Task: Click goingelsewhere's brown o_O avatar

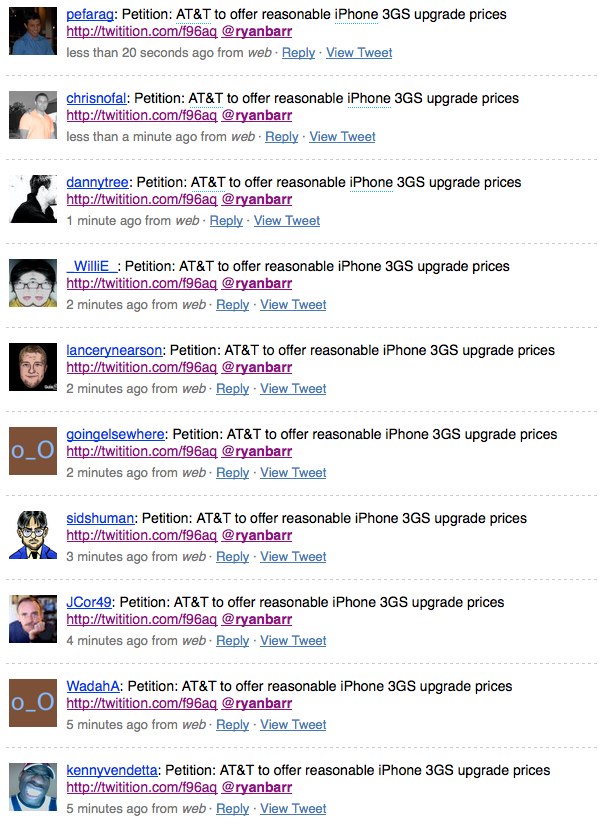Action: (x=33, y=451)
